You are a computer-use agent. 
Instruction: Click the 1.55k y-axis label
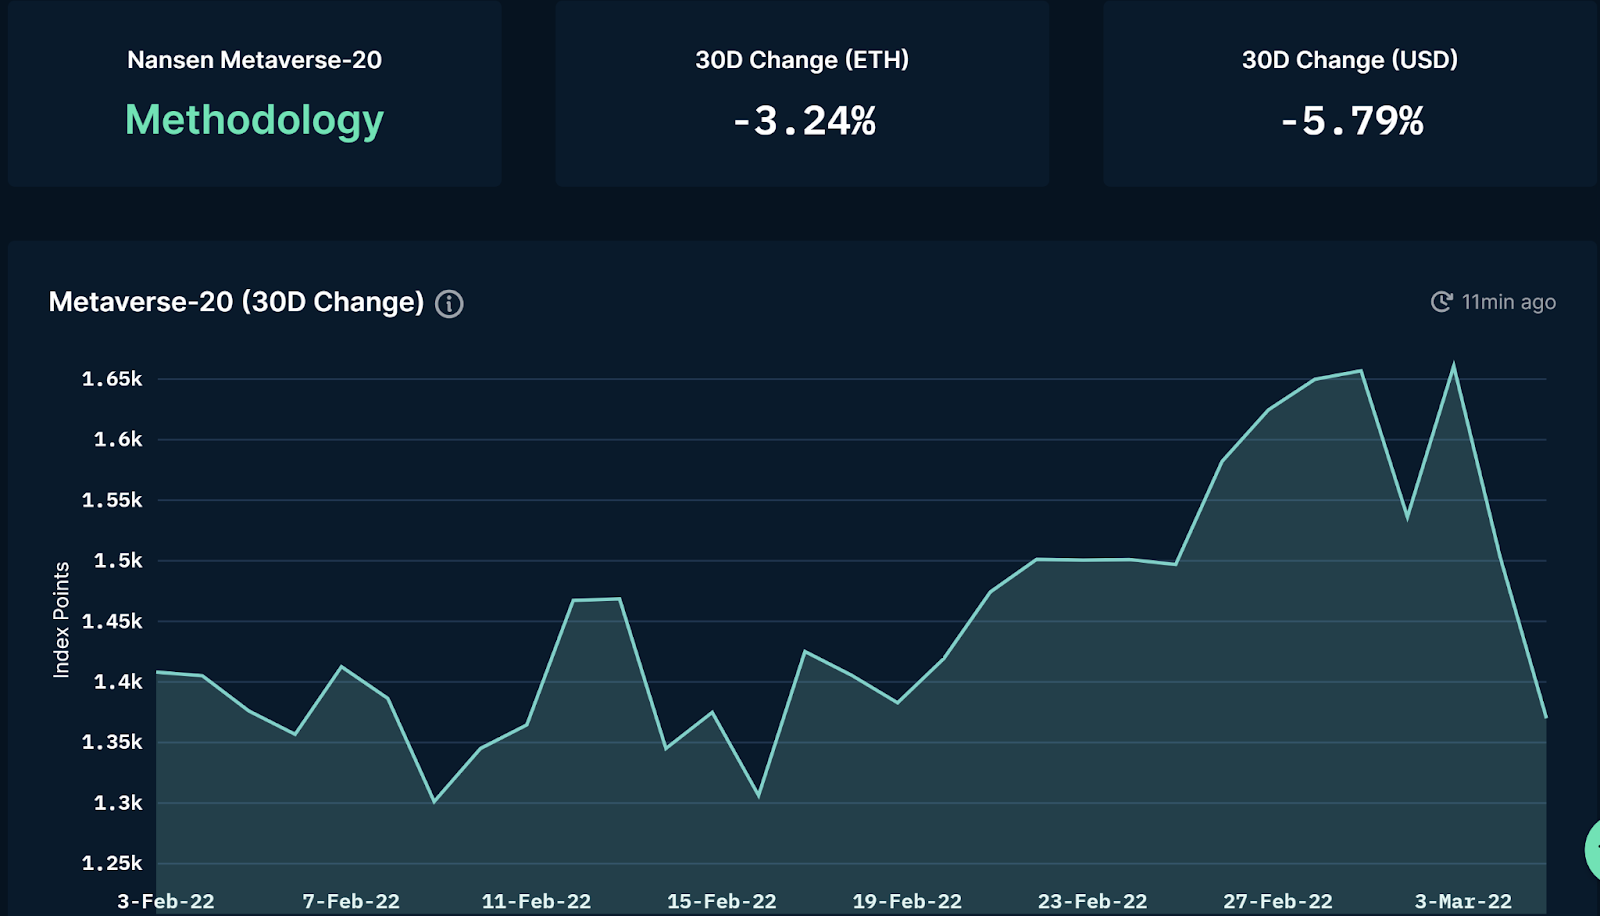click(x=112, y=500)
